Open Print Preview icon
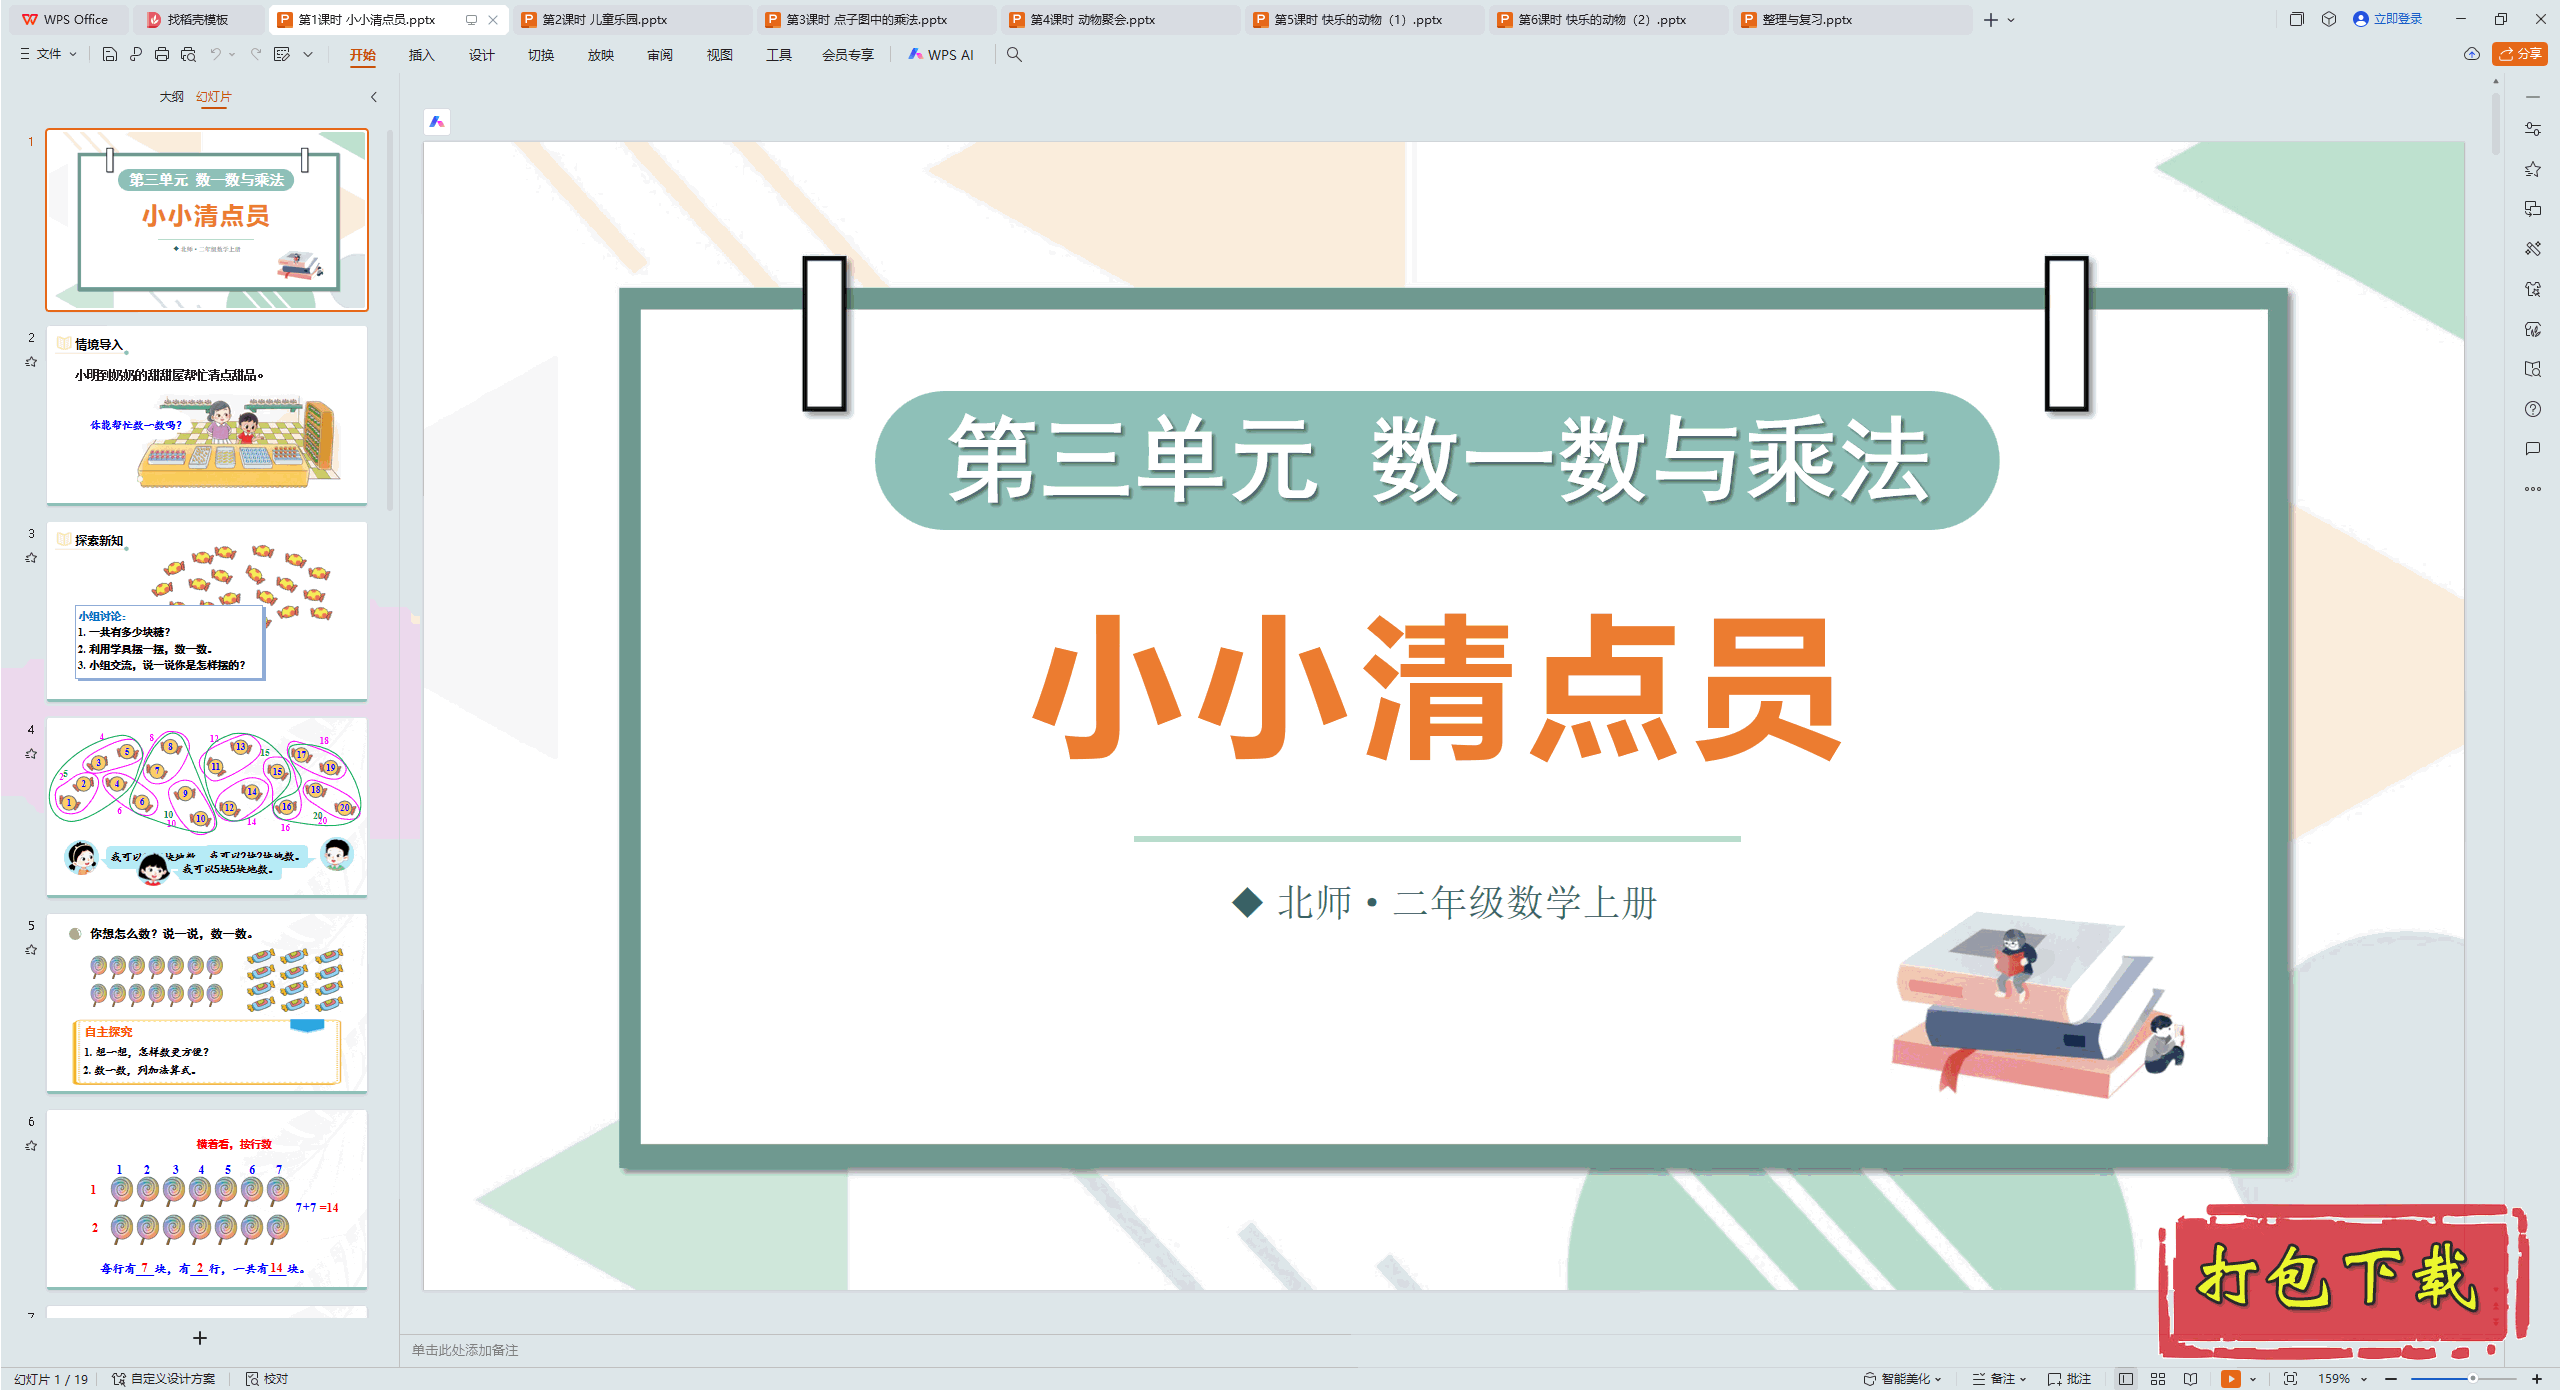The width and height of the screenshot is (2560, 1390). tap(188, 54)
